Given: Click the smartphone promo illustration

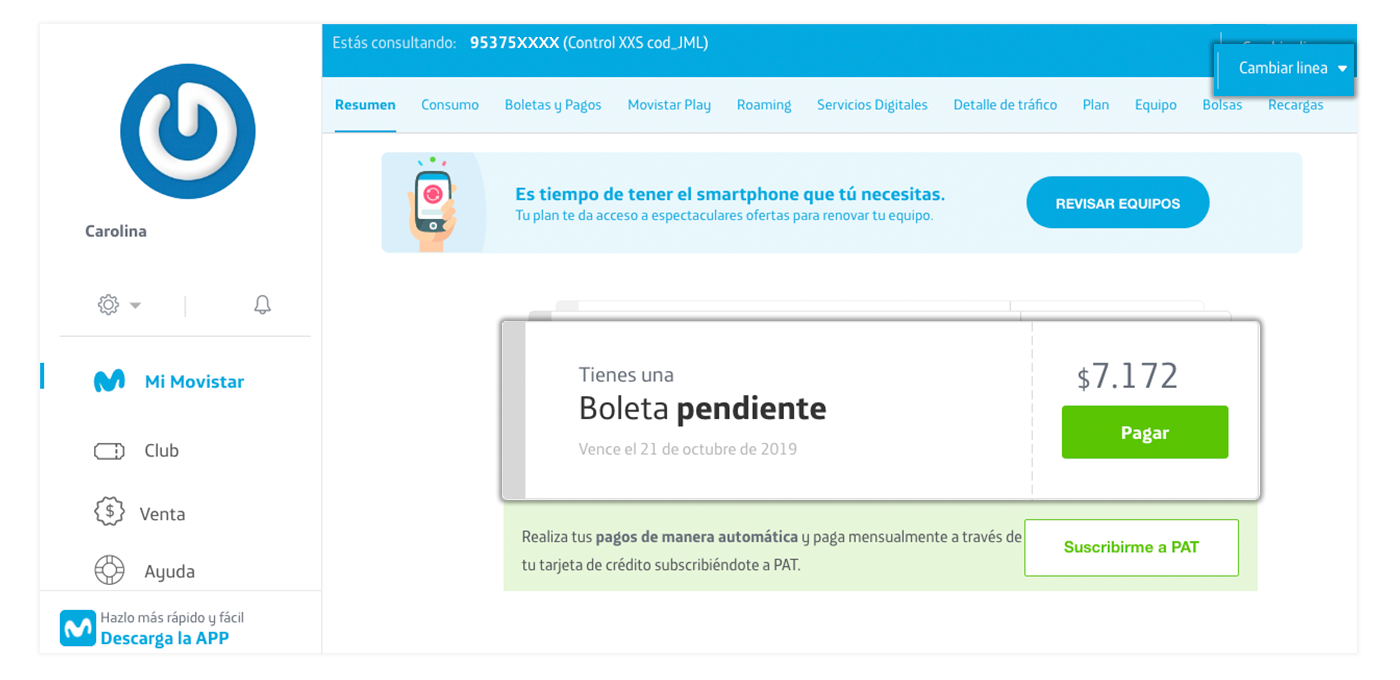Looking at the screenshot, I should (x=432, y=202).
